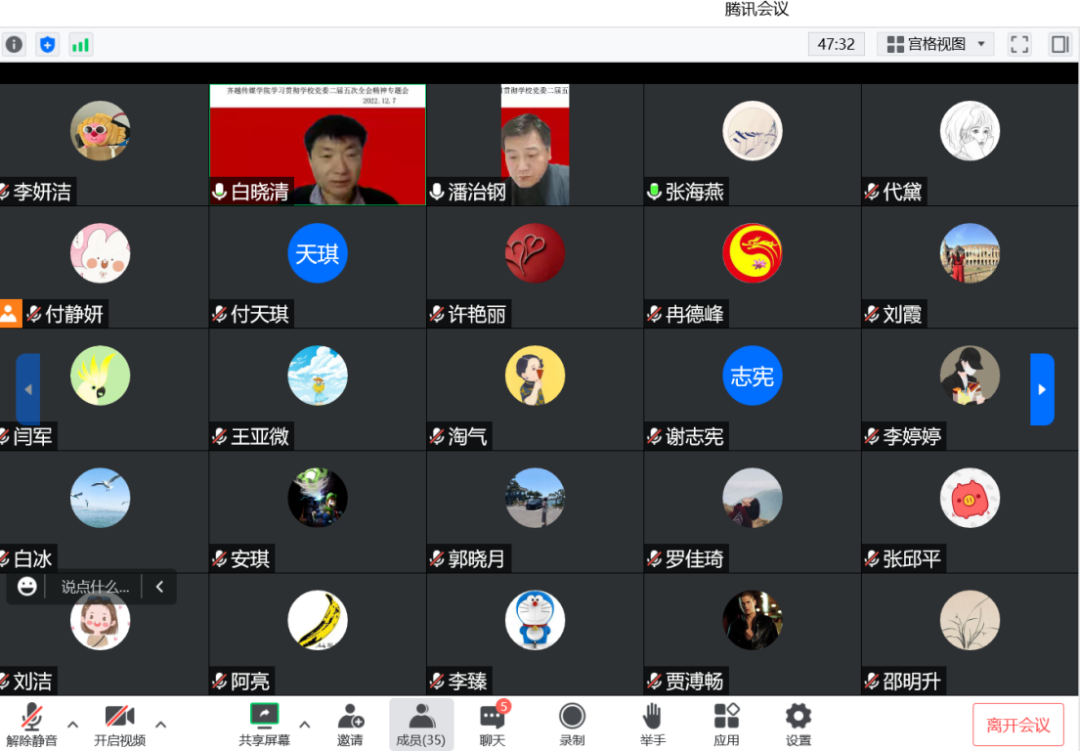The width and height of the screenshot is (1080, 751).
Task: Click 李婷婷's avatar
Action: [970, 376]
